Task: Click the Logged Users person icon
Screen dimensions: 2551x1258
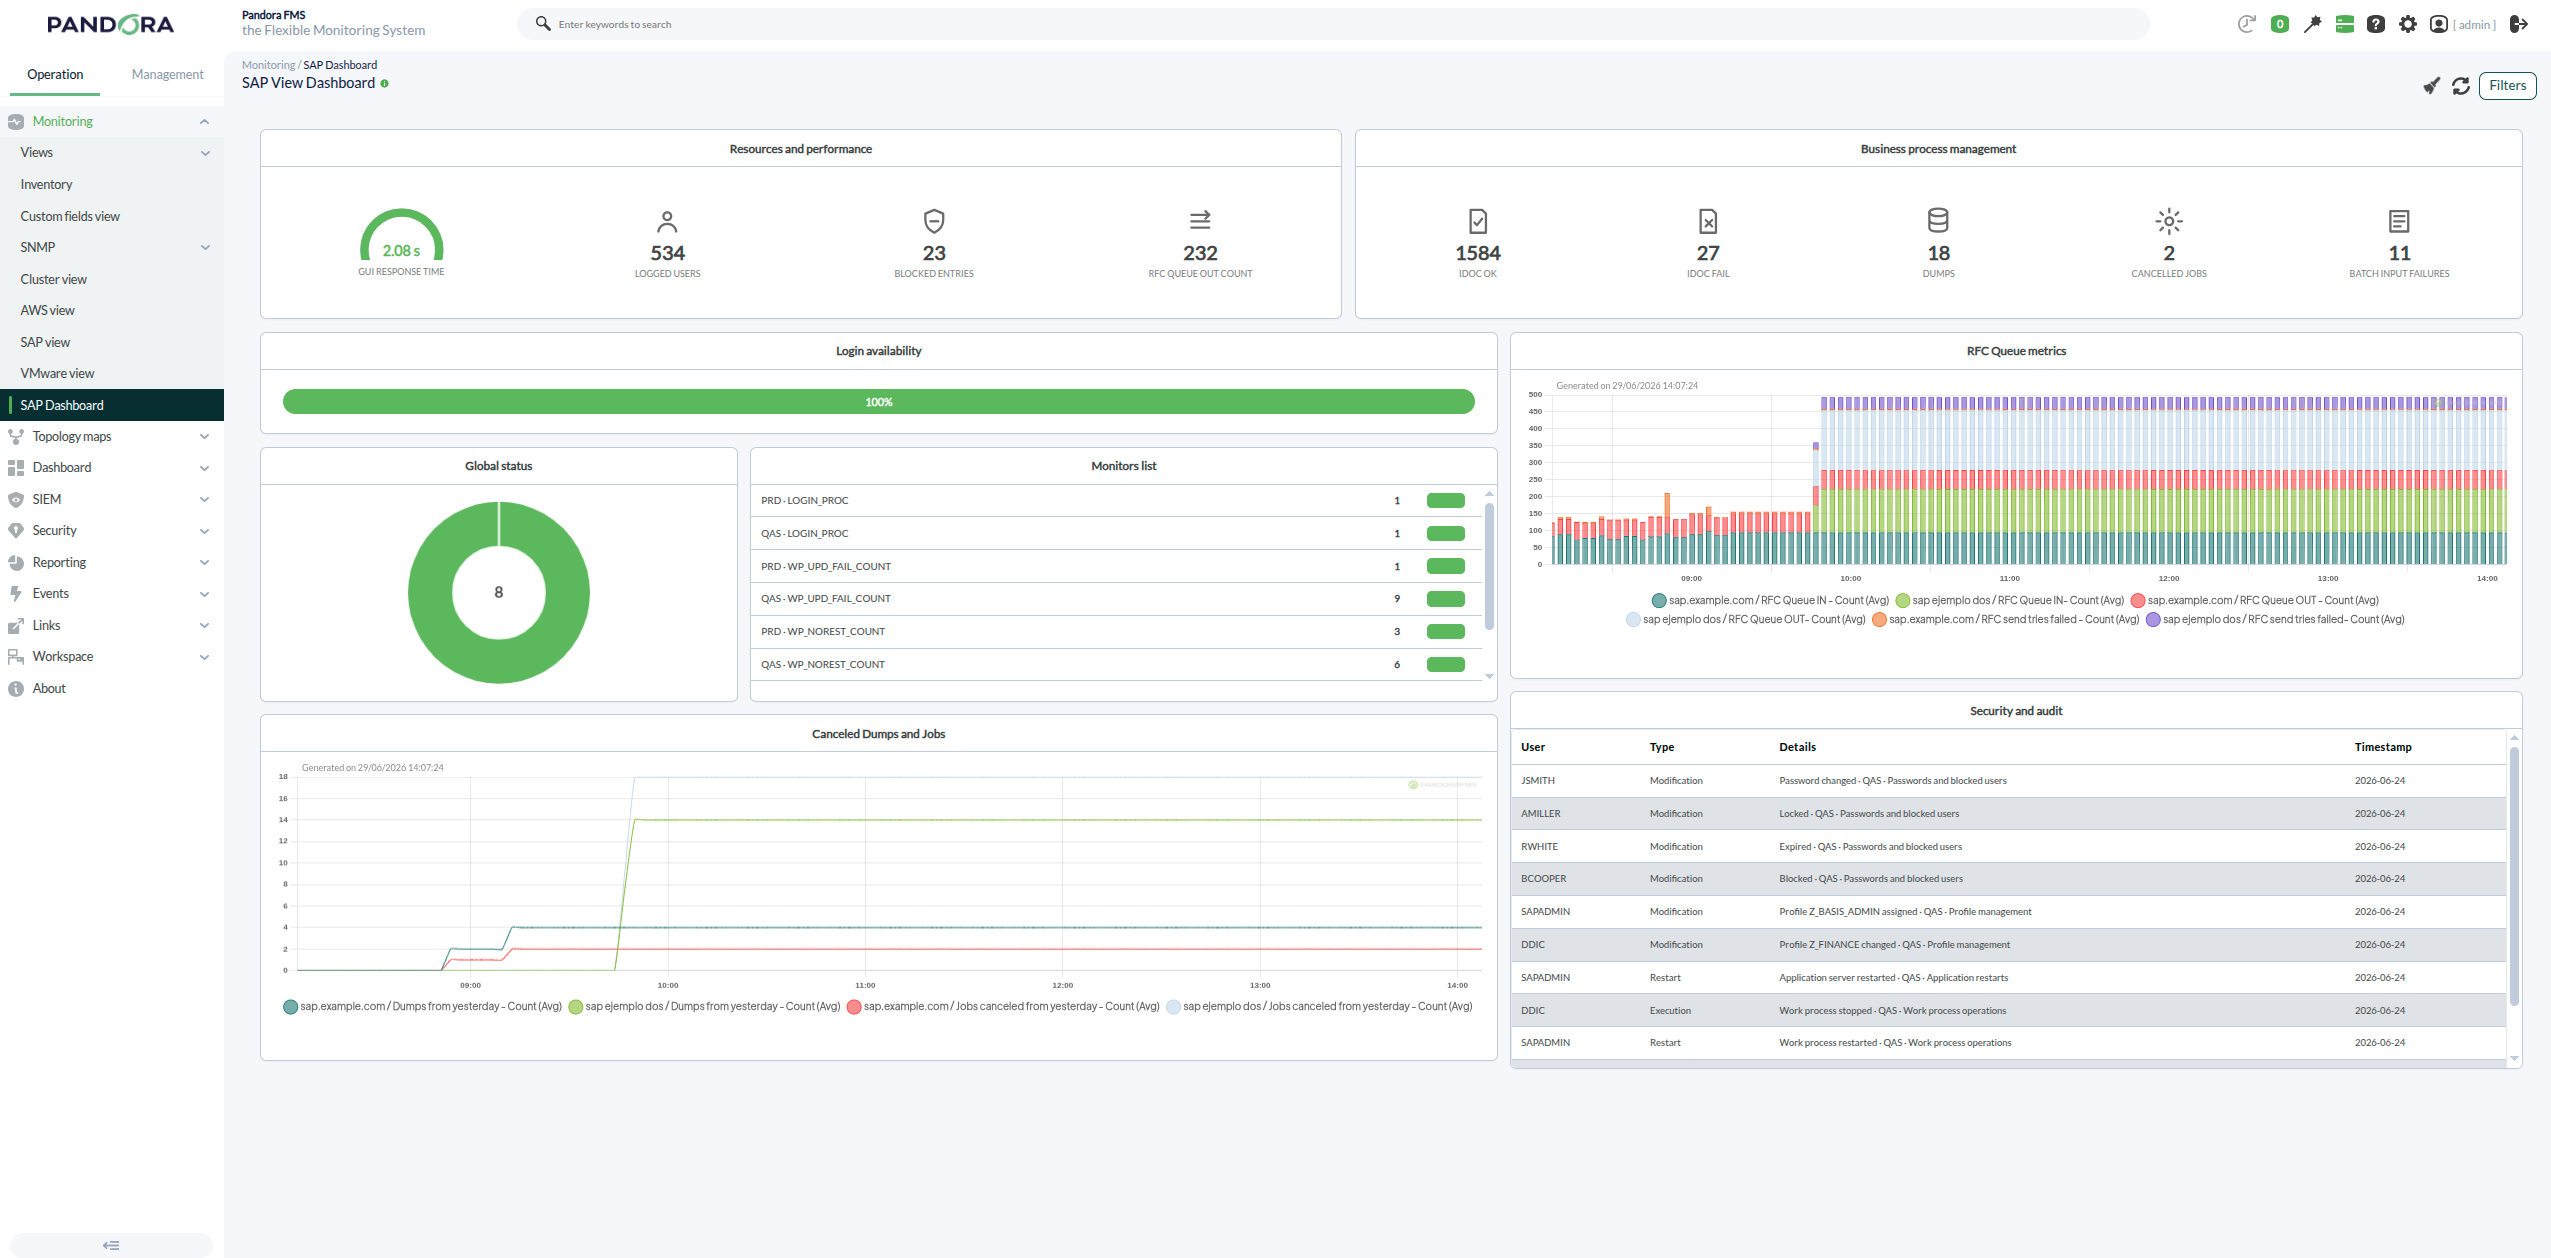Action: pyautogui.click(x=667, y=221)
